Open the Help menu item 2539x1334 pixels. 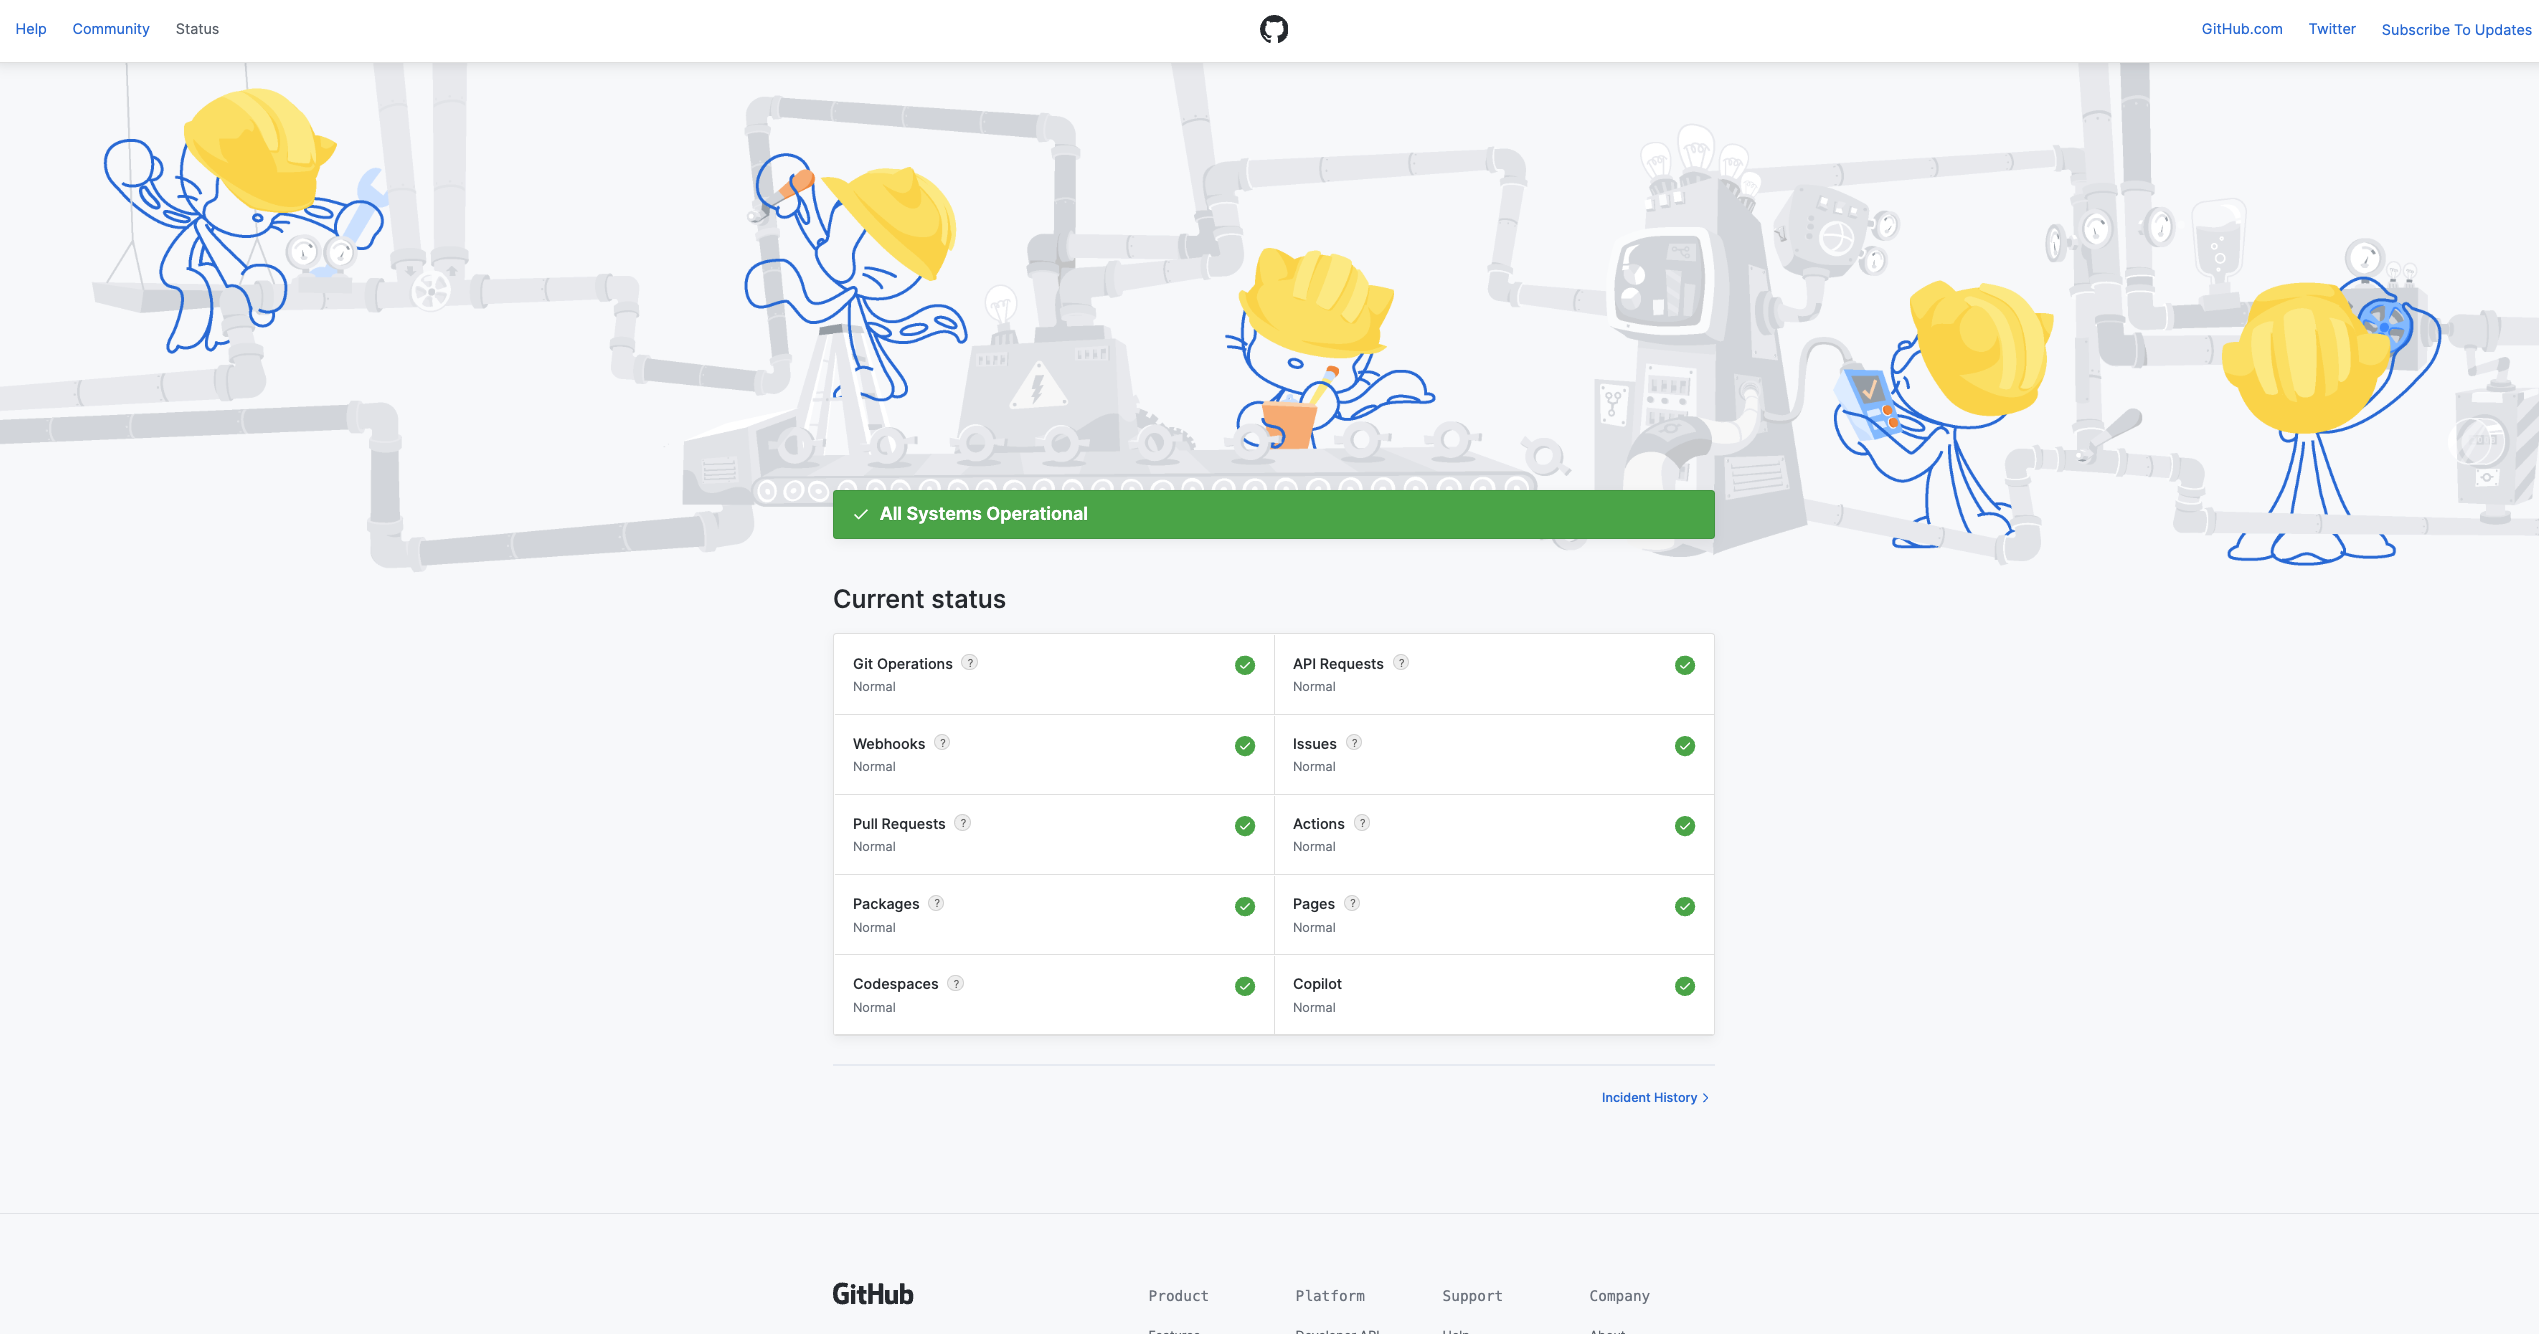(x=31, y=29)
